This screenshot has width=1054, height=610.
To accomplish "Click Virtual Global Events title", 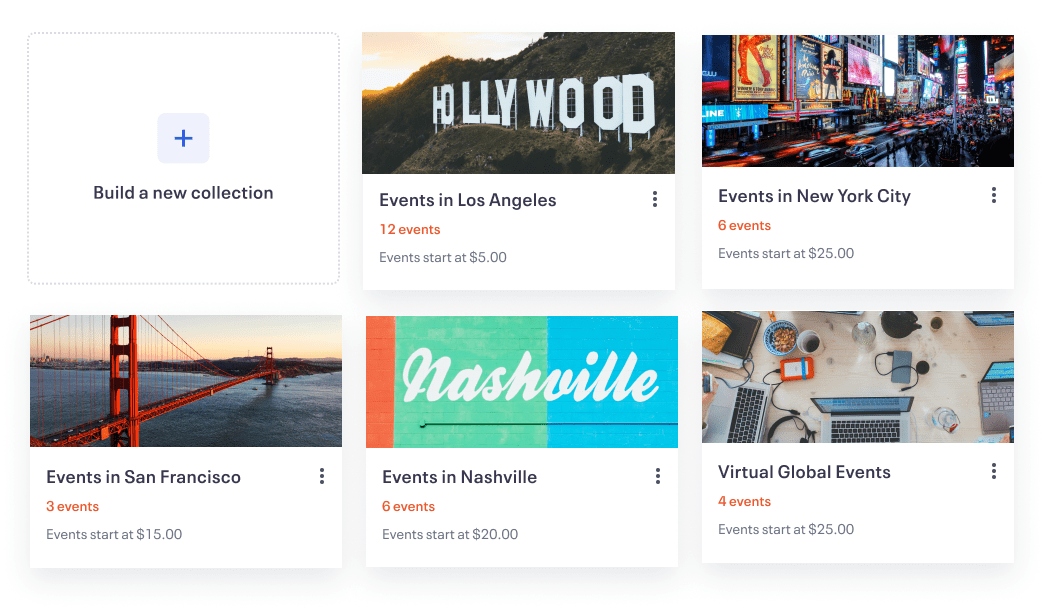I will tap(804, 472).
